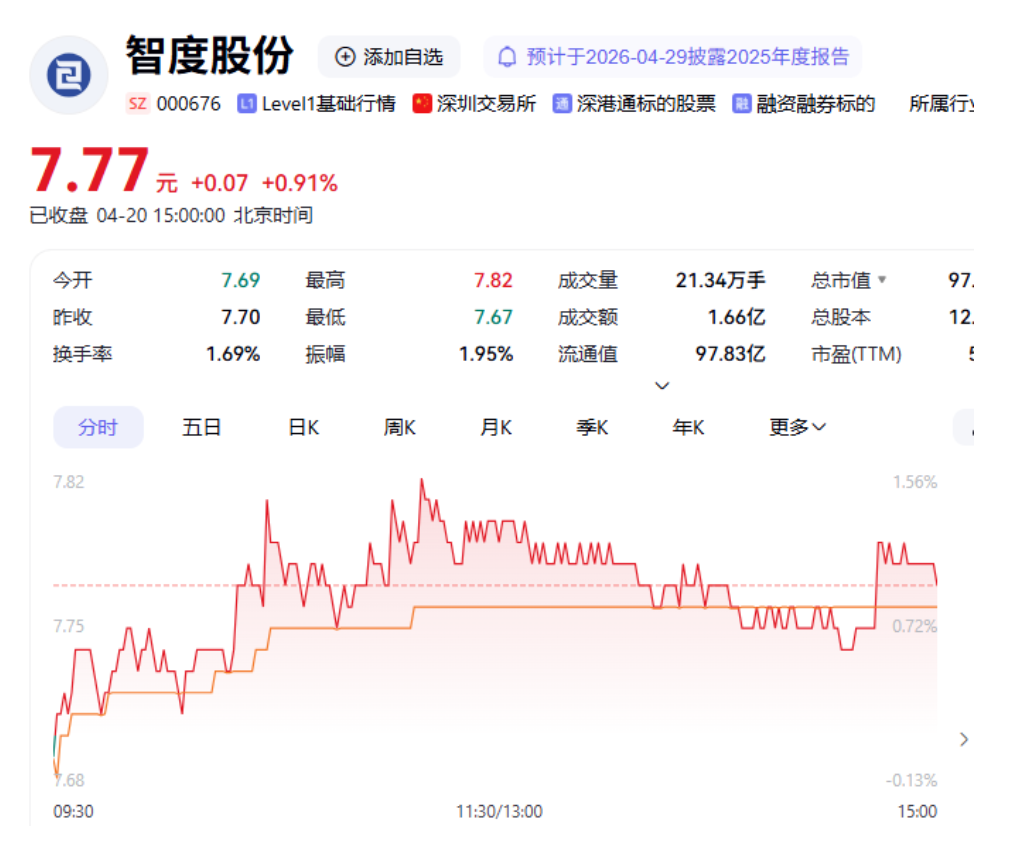Select the 分时 tab
The width and height of the screenshot is (1014, 855).
pos(98,428)
